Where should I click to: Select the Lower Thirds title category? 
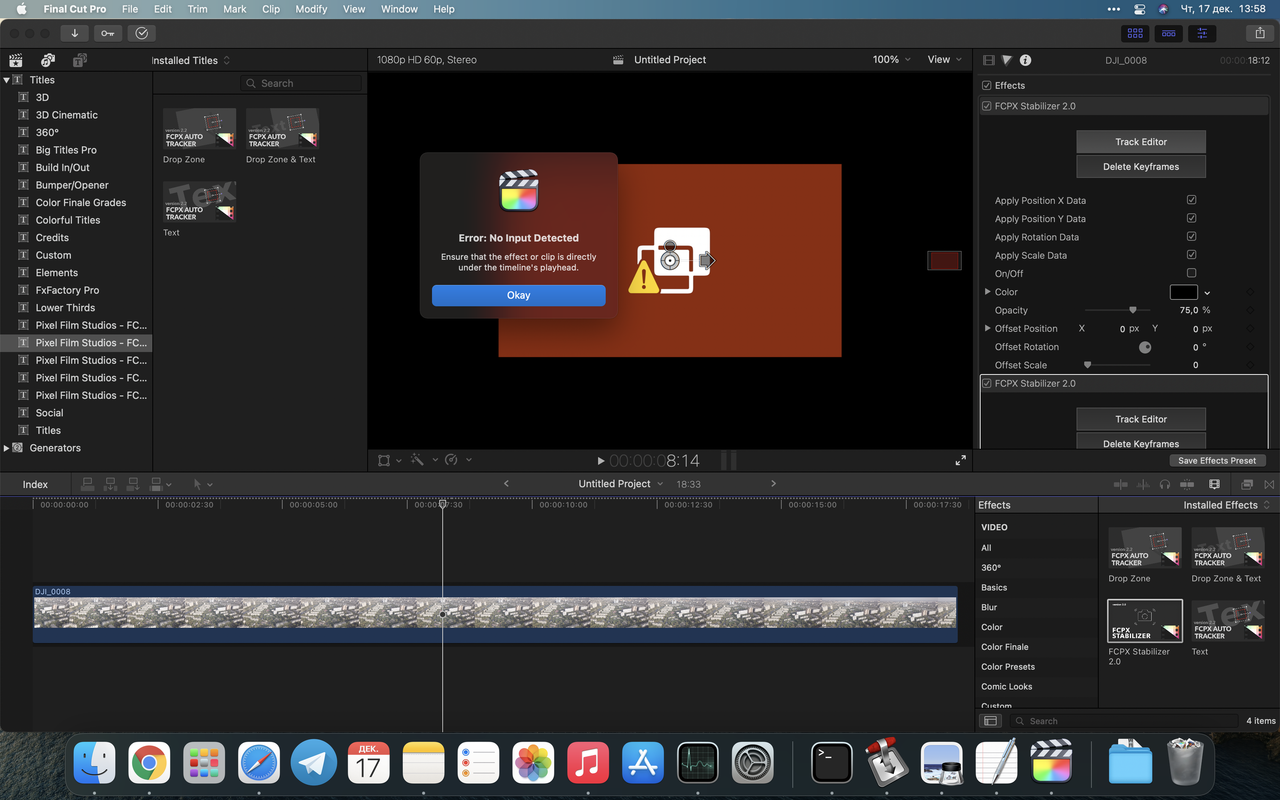coord(65,308)
